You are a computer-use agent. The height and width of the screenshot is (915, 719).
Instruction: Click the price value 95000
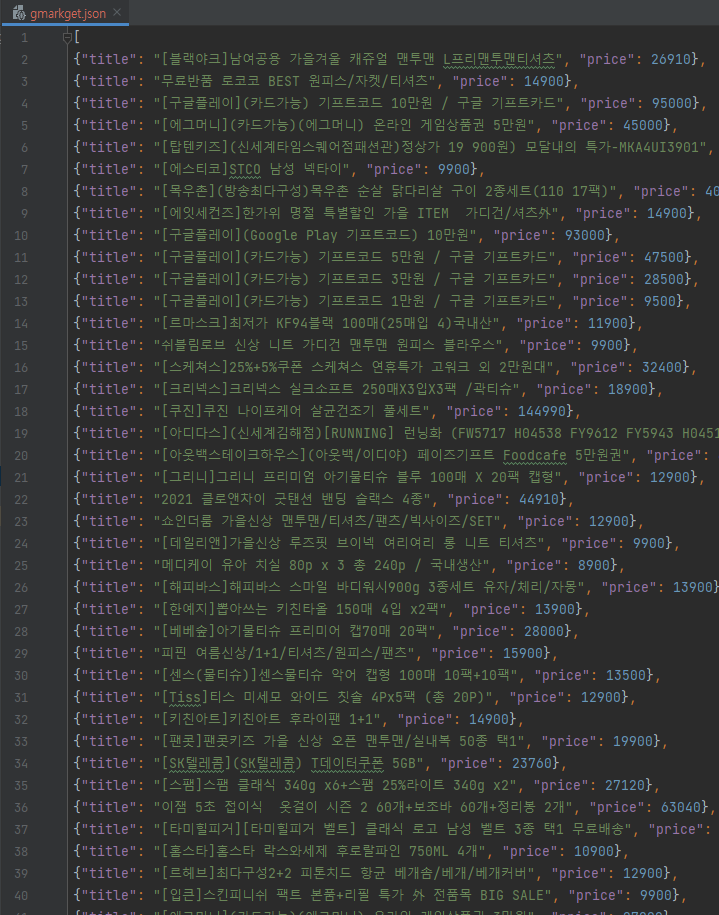click(x=672, y=103)
